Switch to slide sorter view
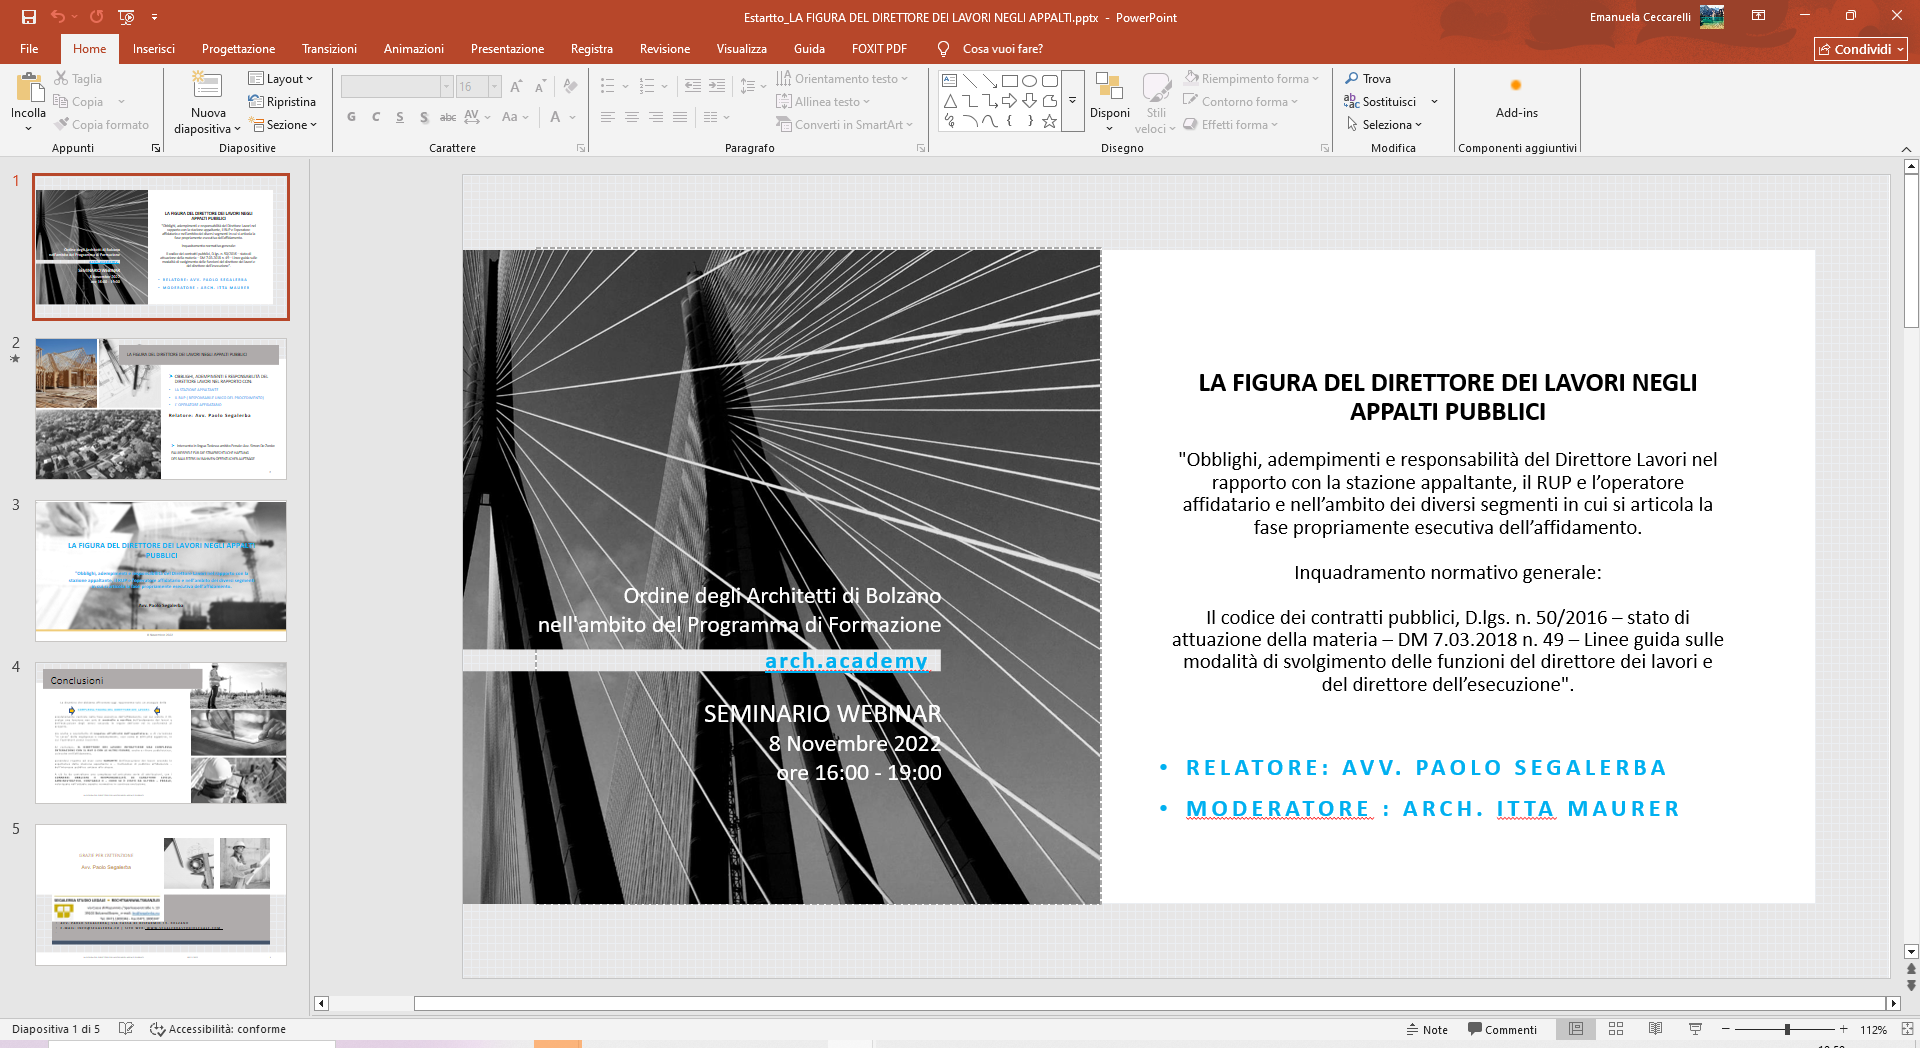 (1616, 1029)
